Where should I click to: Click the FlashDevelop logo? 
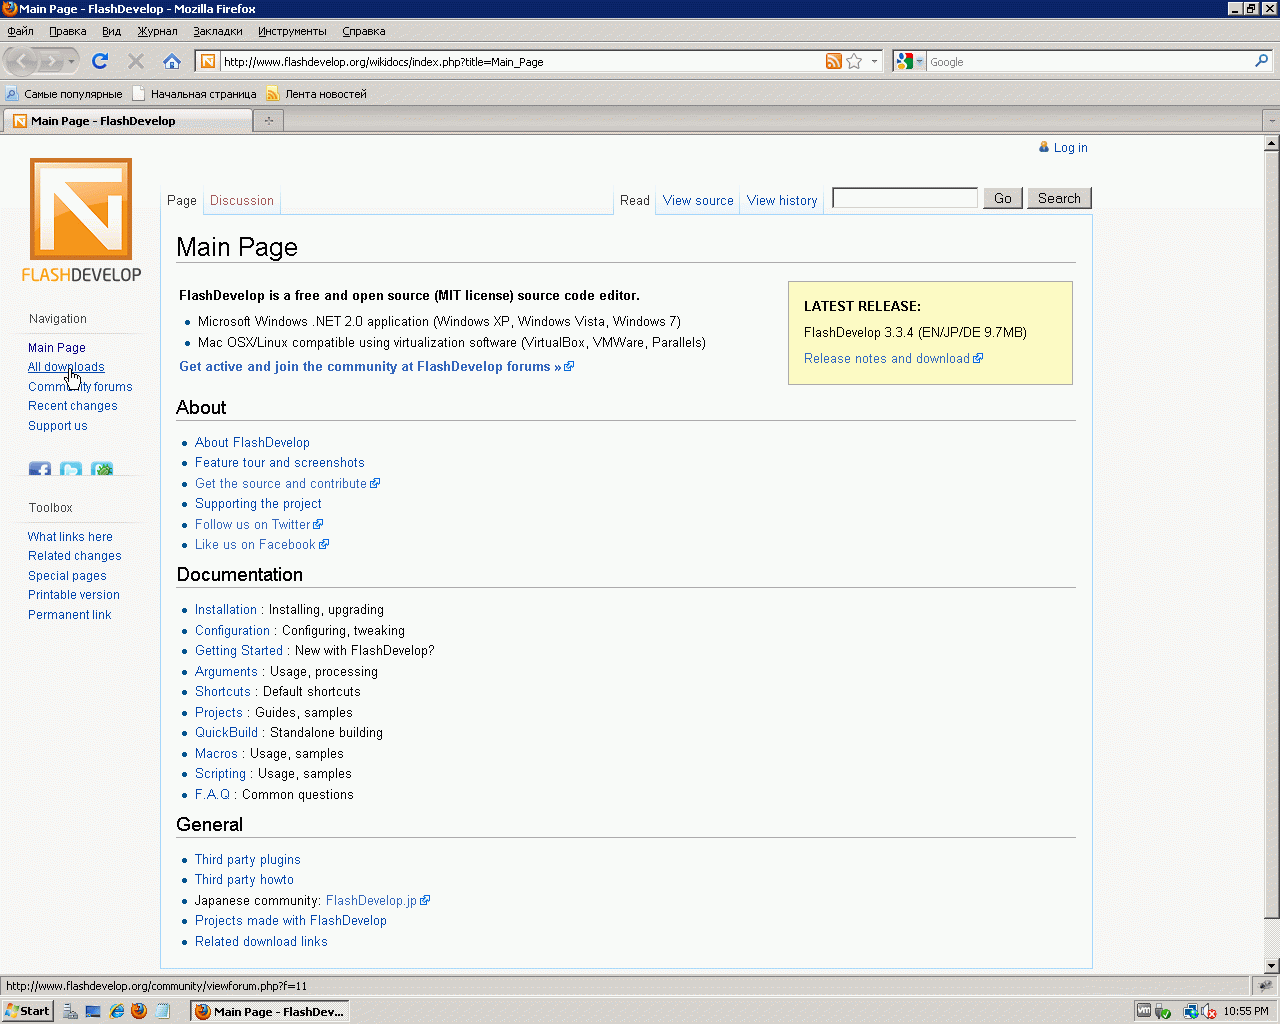(x=81, y=220)
